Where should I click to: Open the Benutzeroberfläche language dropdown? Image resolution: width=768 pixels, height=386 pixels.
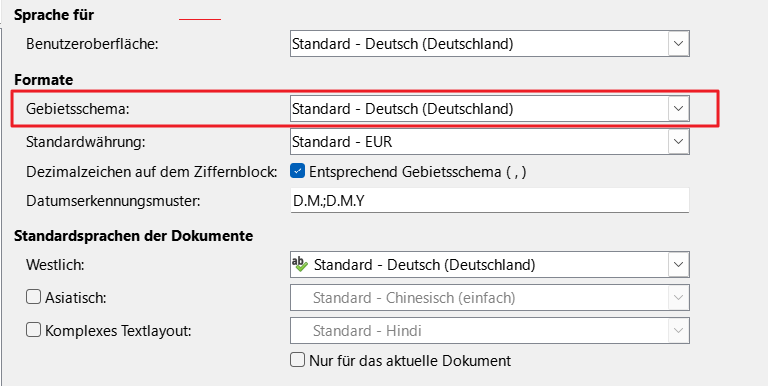click(x=678, y=44)
